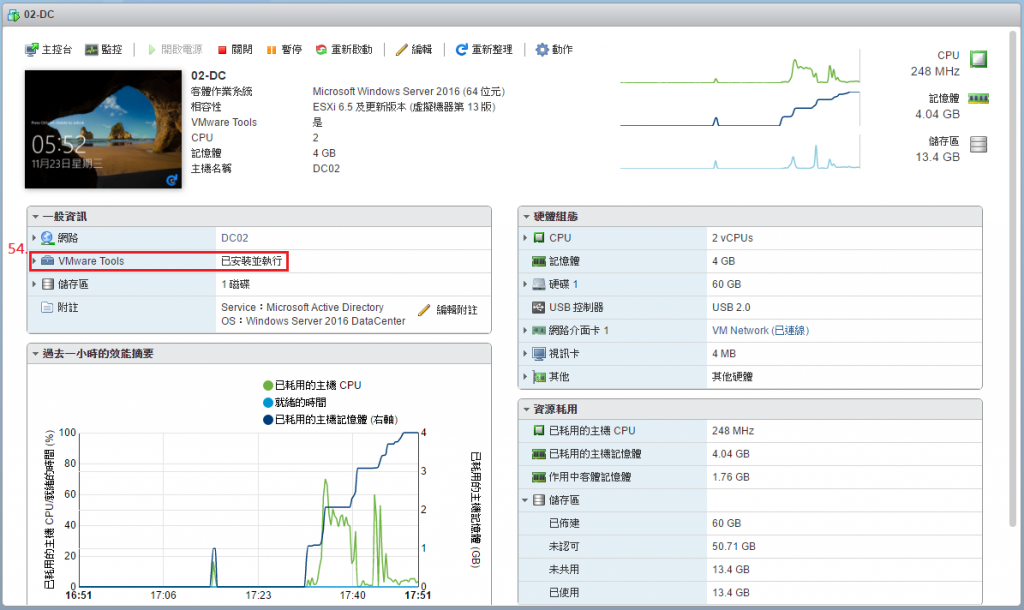The image size is (1024, 610).
Task: Expand the VMware Tools row
Action: click(34, 261)
